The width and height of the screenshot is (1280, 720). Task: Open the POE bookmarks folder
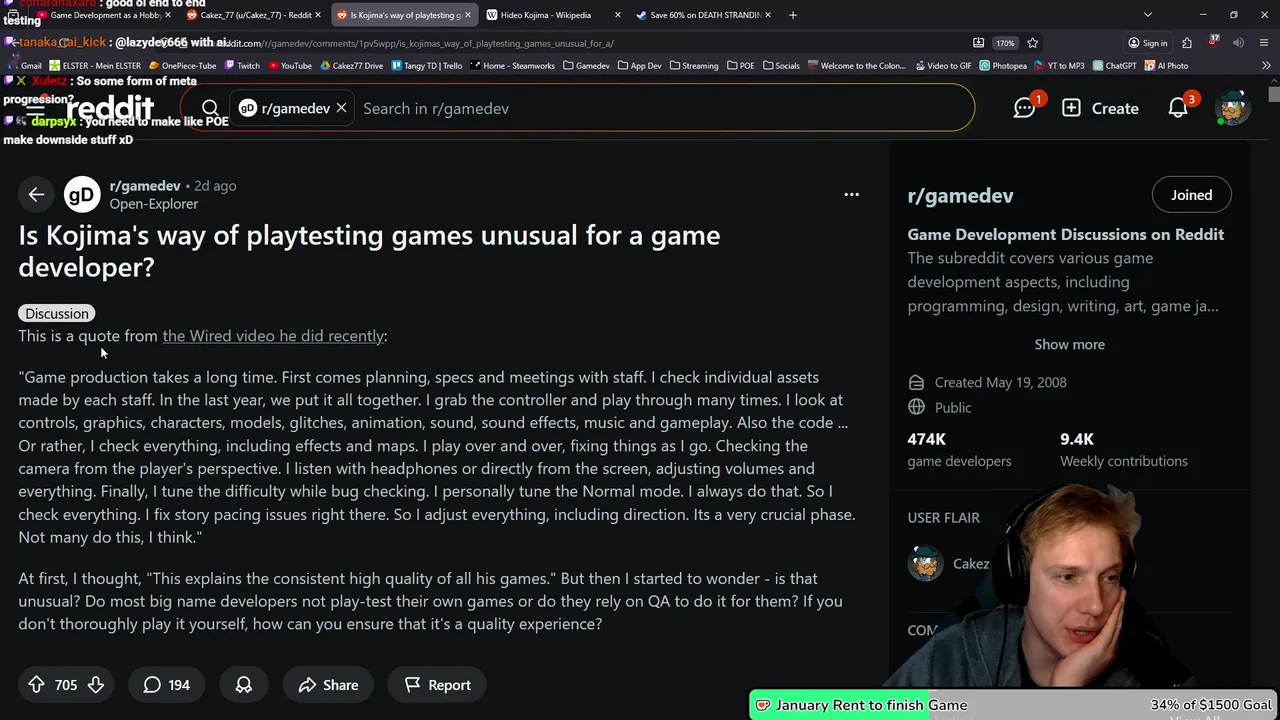coord(740,66)
